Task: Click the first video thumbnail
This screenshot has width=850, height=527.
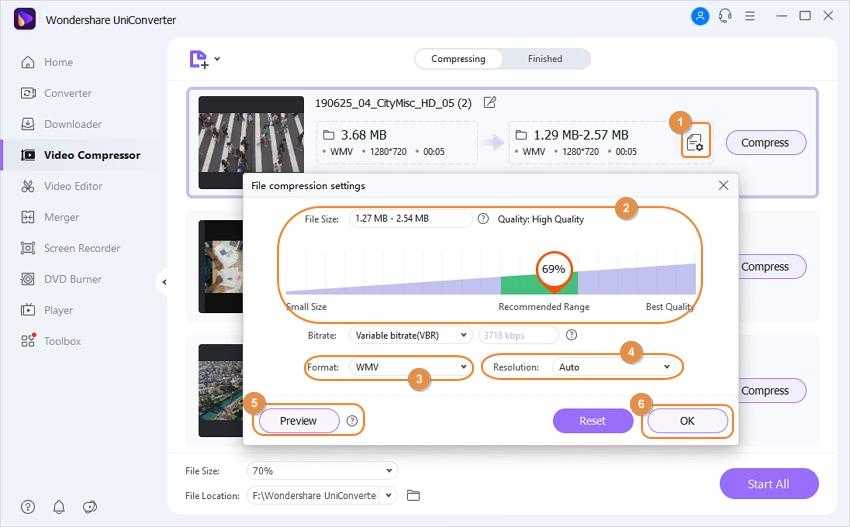Action: click(x=251, y=142)
